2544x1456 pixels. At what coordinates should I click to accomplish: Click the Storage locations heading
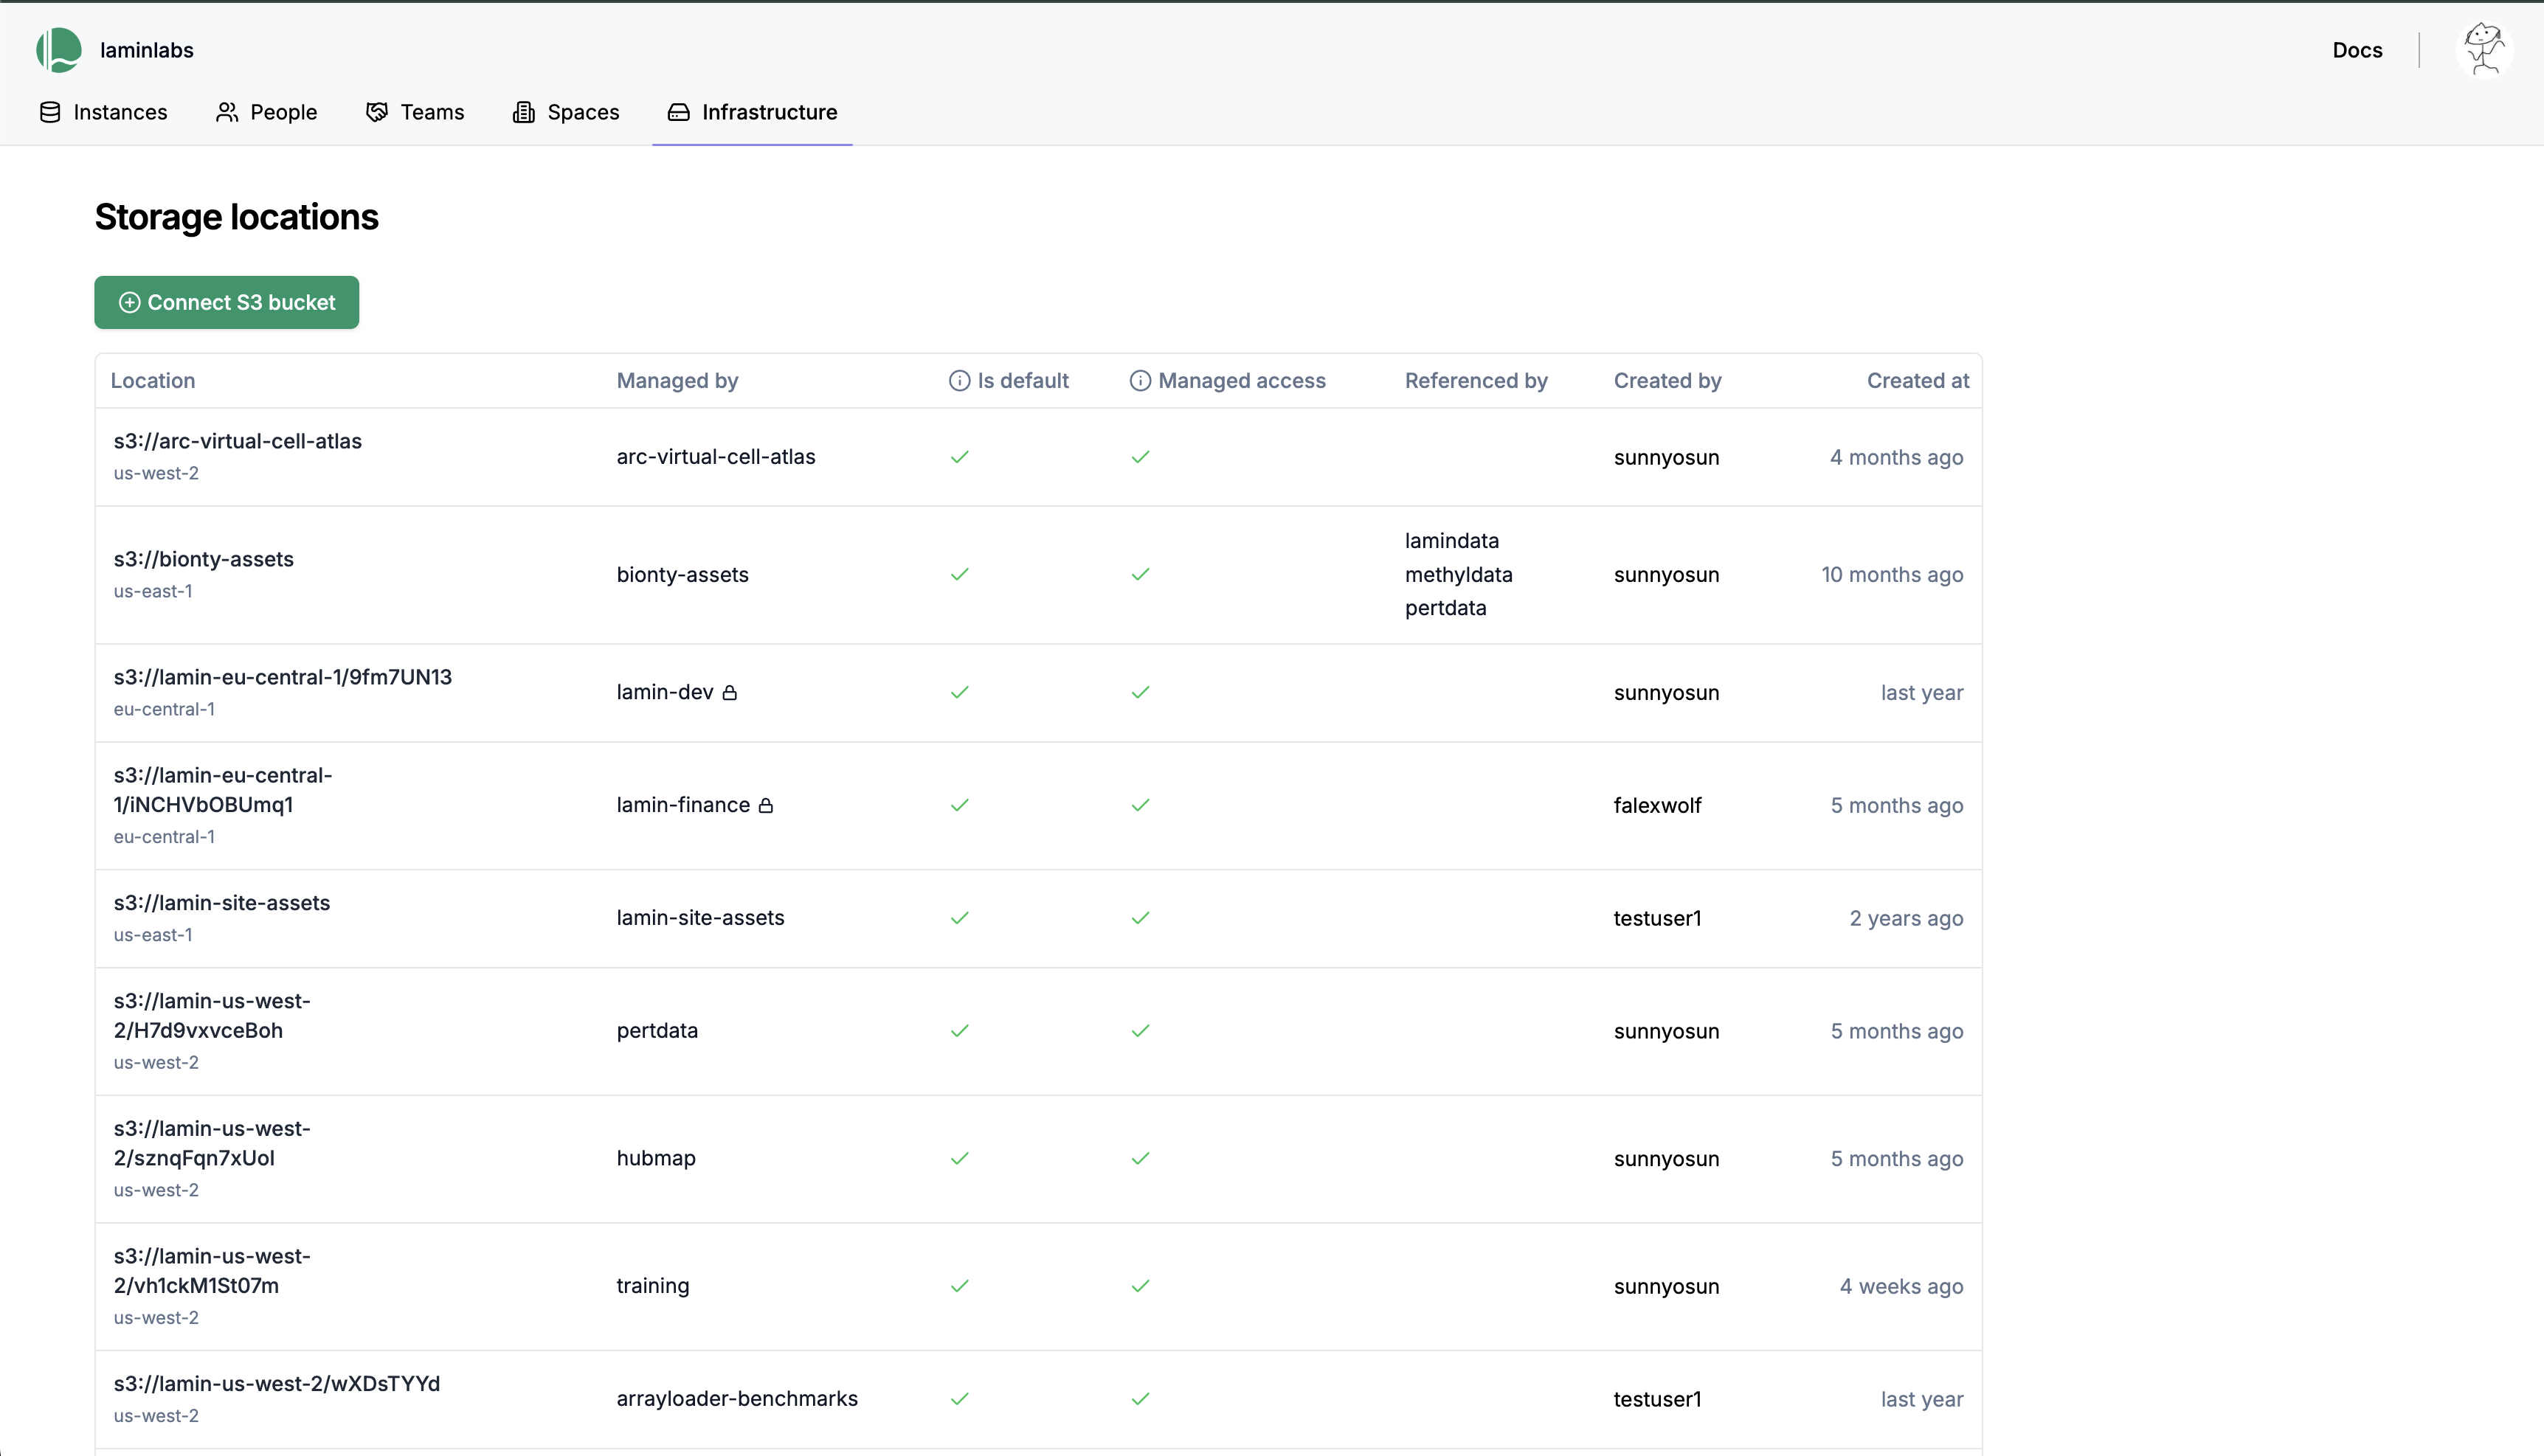(x=237, y=217)
